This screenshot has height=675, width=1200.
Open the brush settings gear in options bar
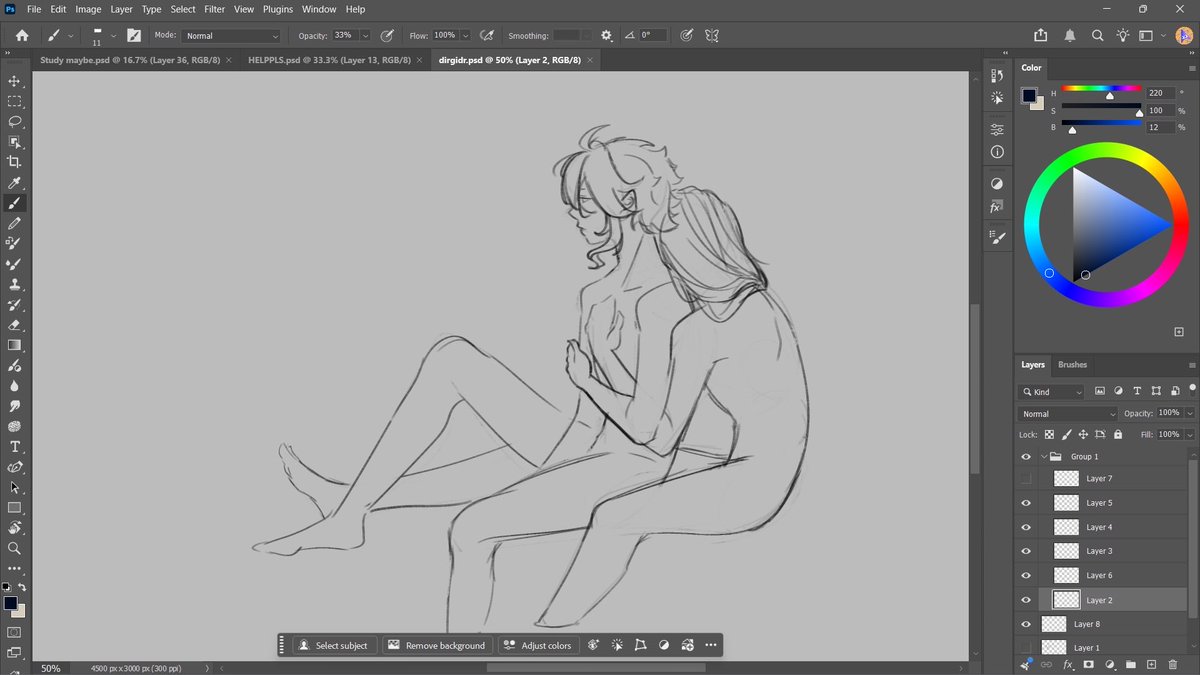pos(606,35)
